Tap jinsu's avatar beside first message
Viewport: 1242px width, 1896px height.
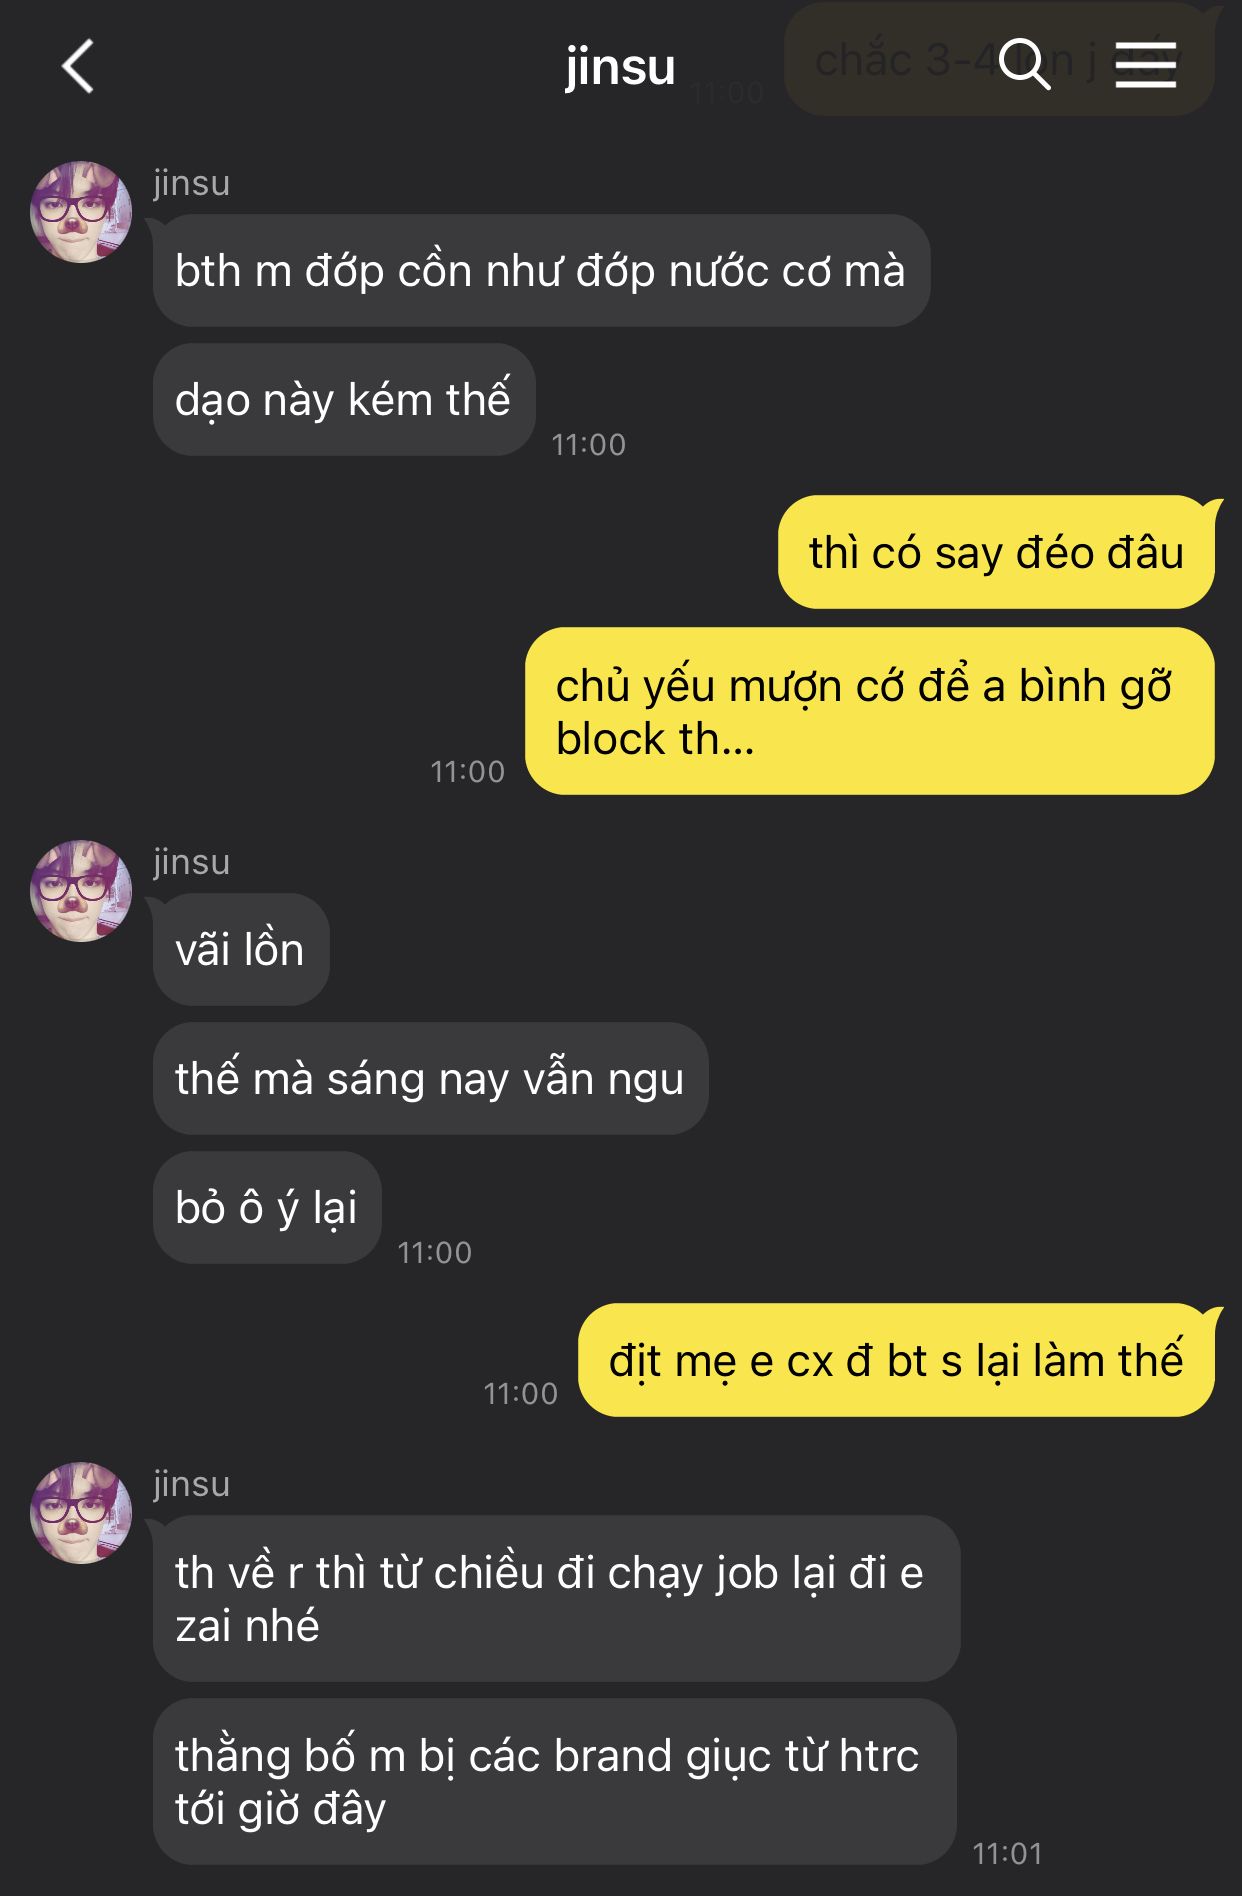pyautogui.click(x=81, y=212)
